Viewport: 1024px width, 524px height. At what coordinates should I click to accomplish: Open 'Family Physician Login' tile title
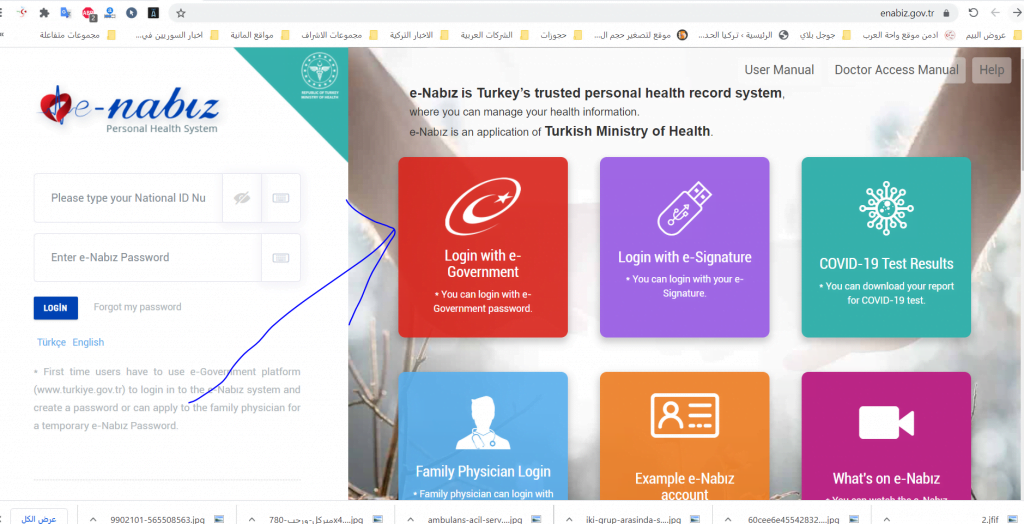(483, 472)
